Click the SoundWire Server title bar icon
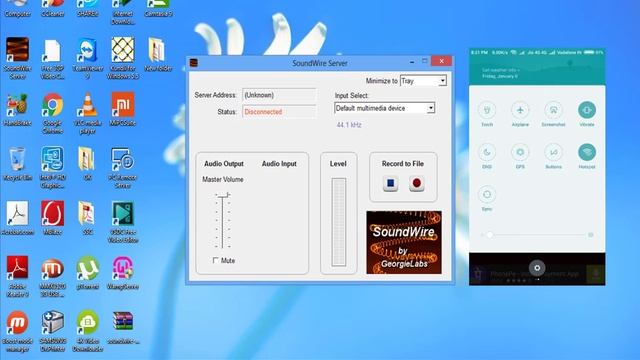Image resolution: width=640 pixels, height=360 pixels. 194,62
